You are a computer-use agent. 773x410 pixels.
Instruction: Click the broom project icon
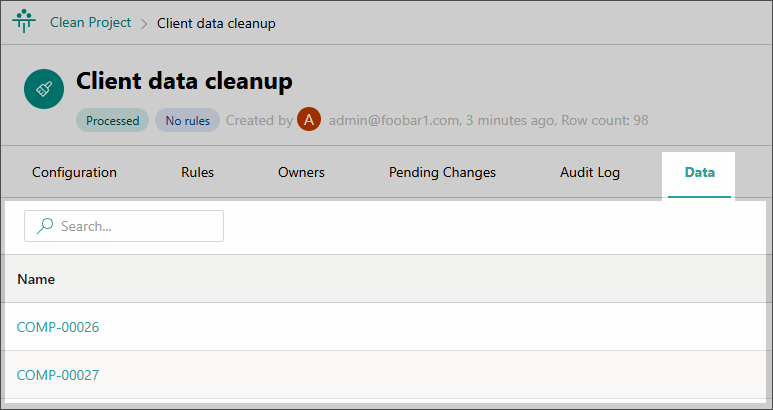(x=45, y=90)
